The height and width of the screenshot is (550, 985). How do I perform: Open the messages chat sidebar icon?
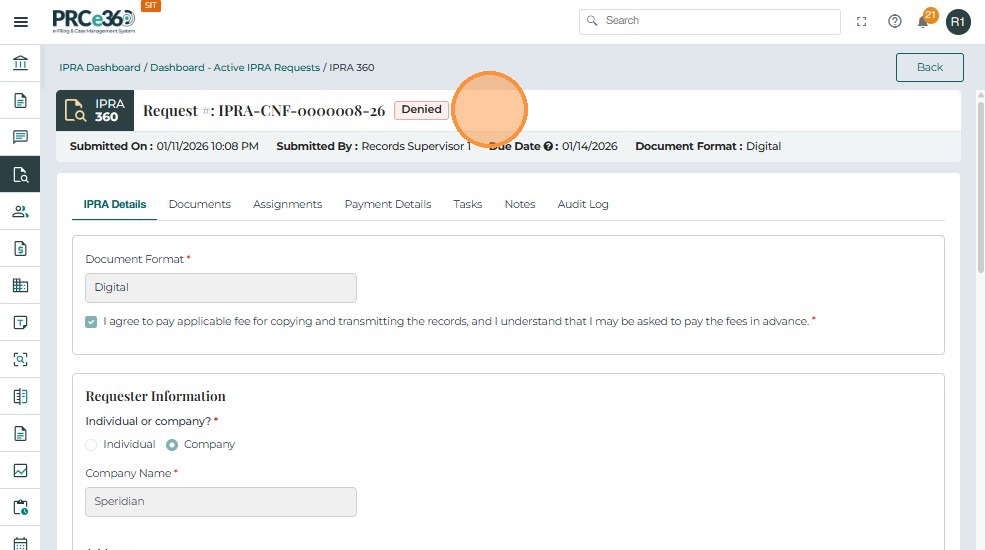click(20, 137)
